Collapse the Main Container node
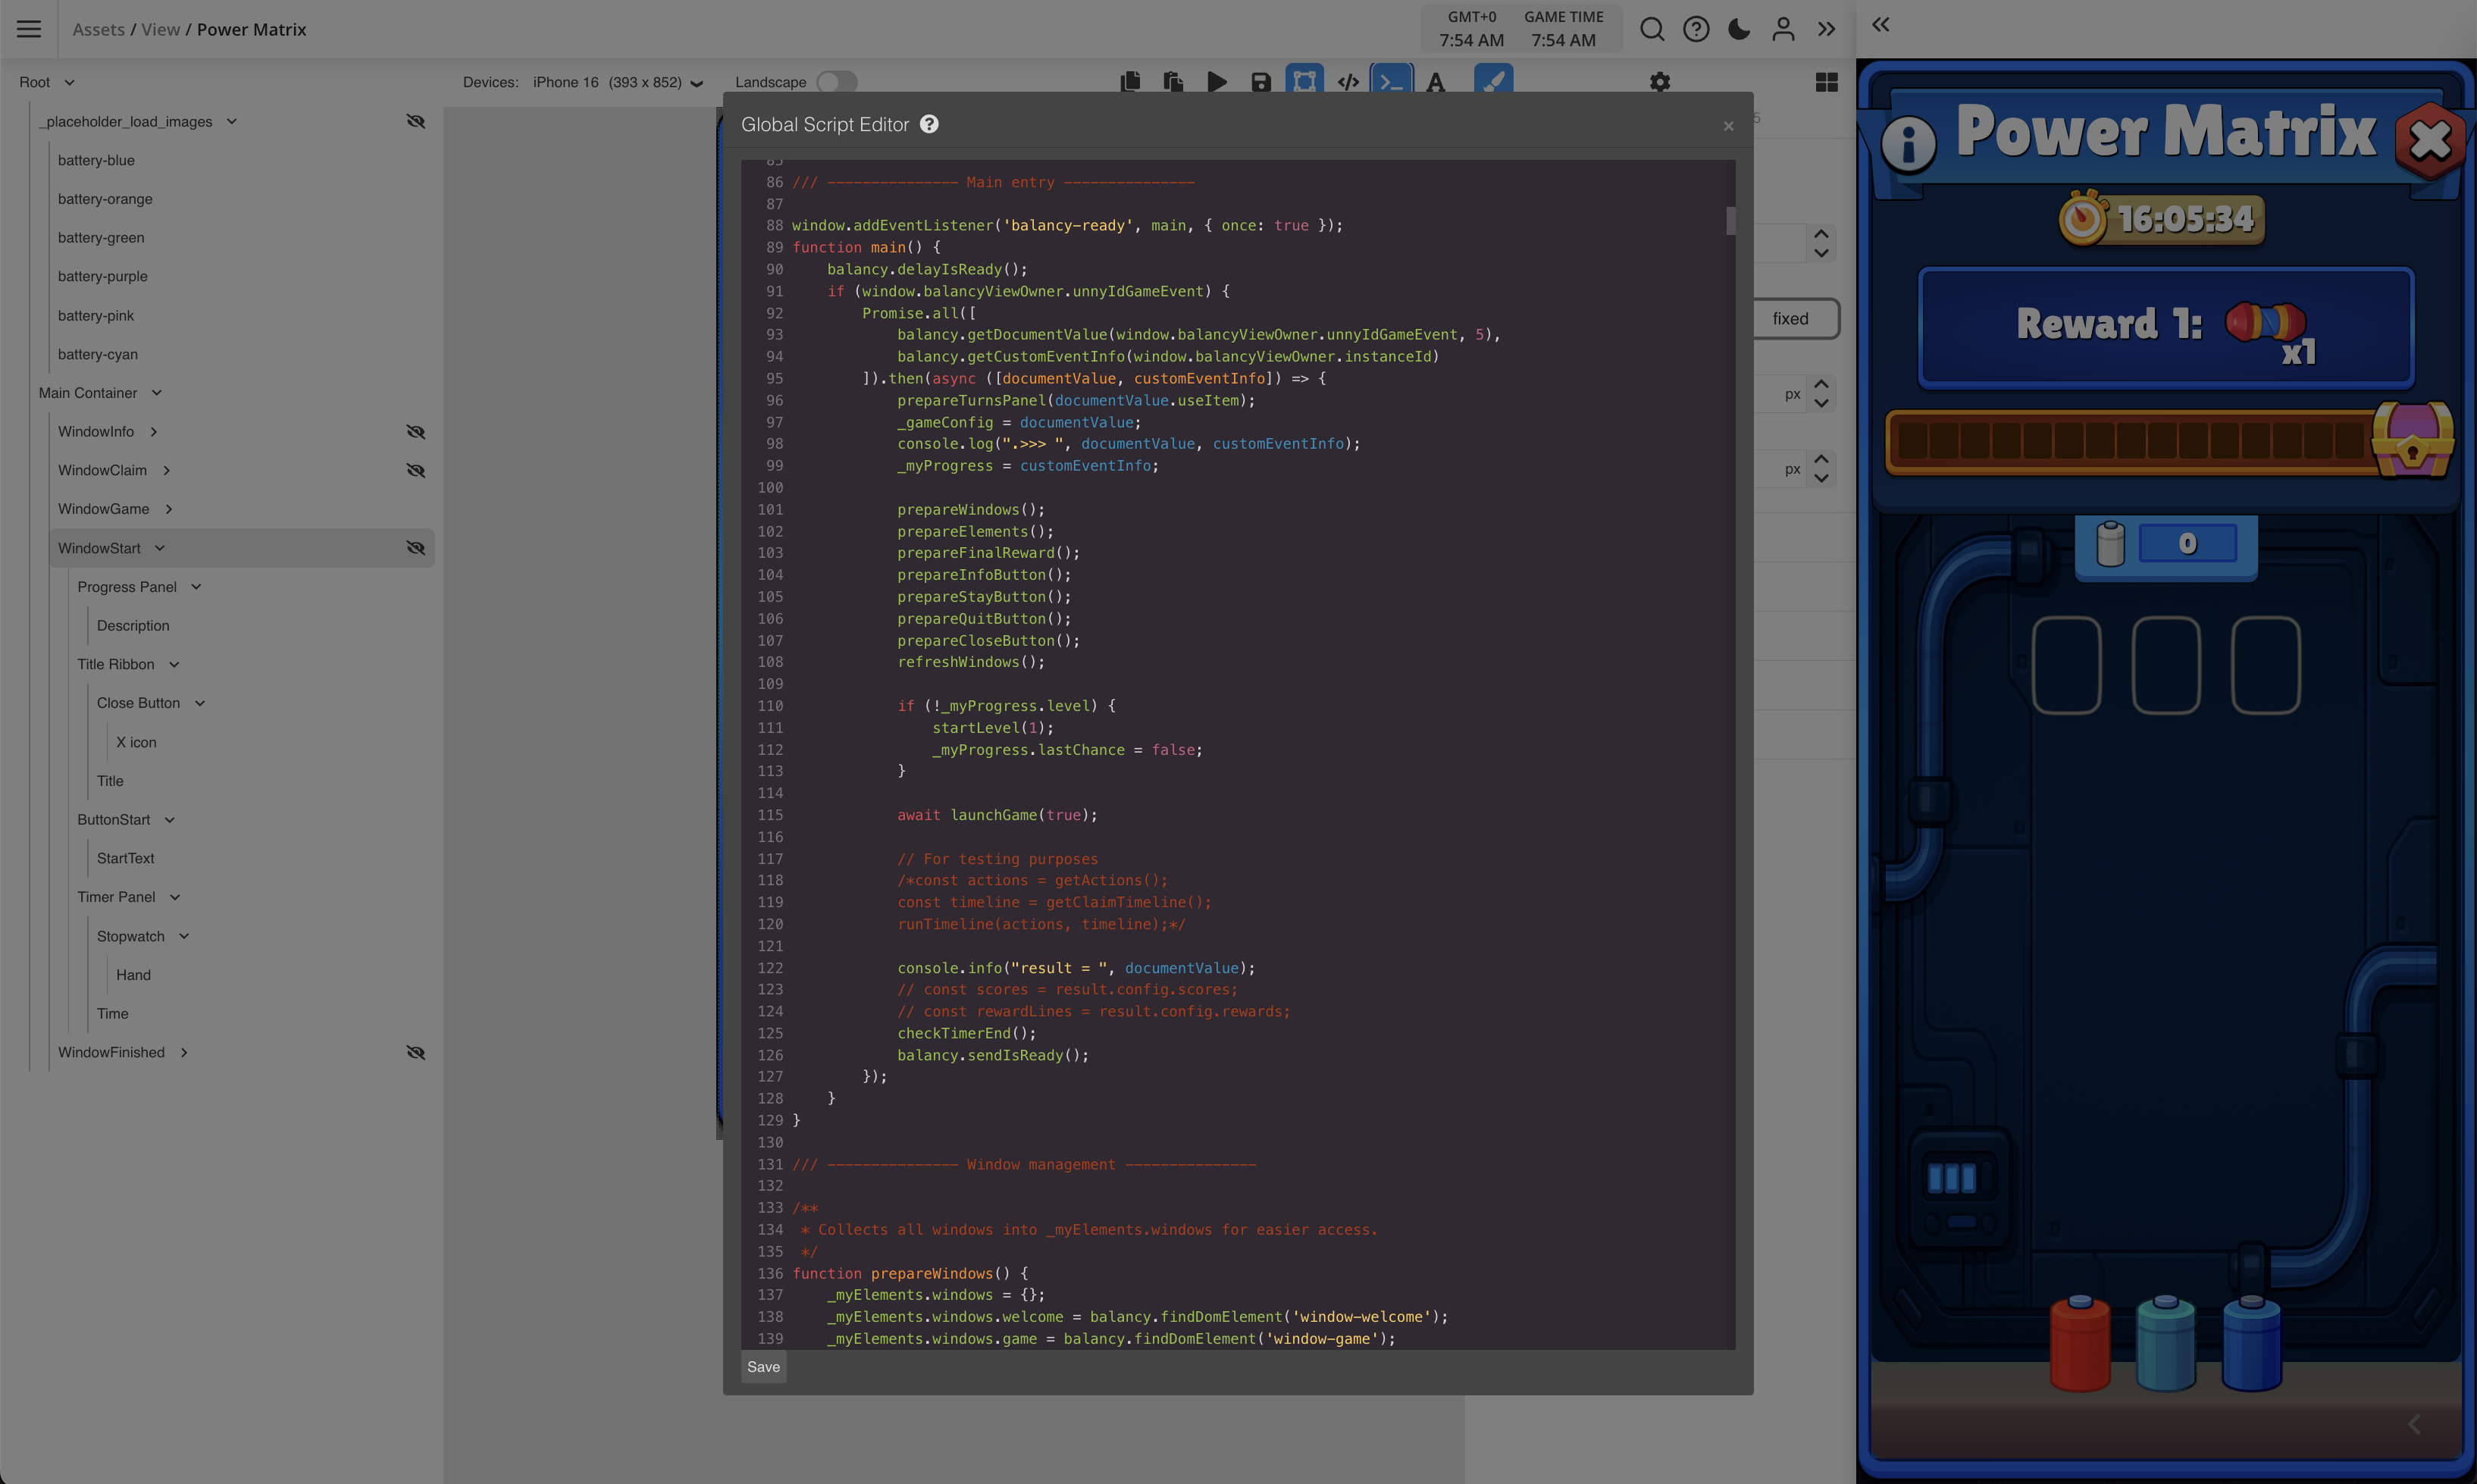 pos(157,393)
